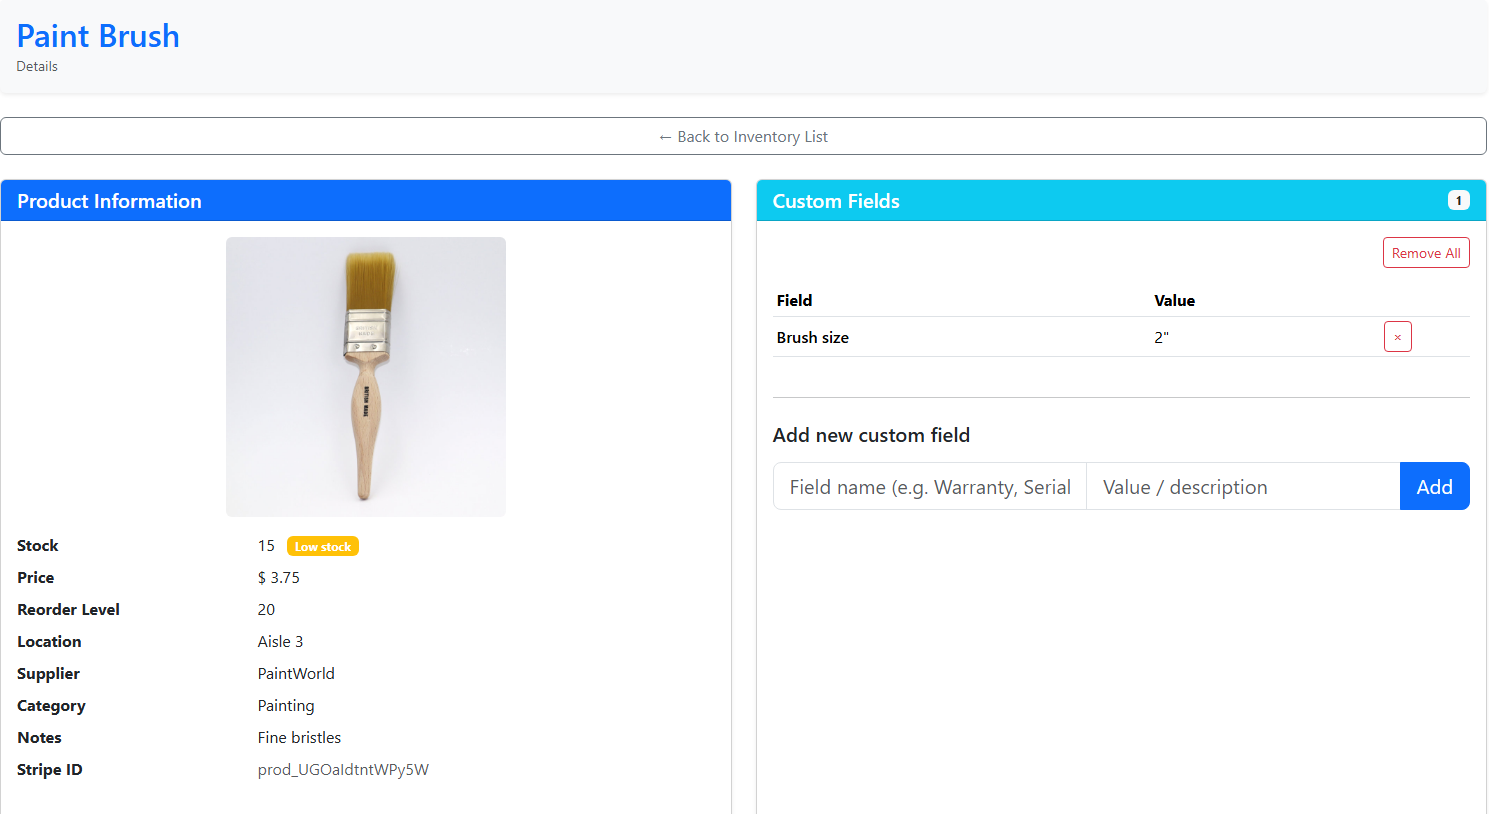Click the Value column header
This screenshot has width=1489, height=814.
pyautogui.click(x=1175, y=300)
